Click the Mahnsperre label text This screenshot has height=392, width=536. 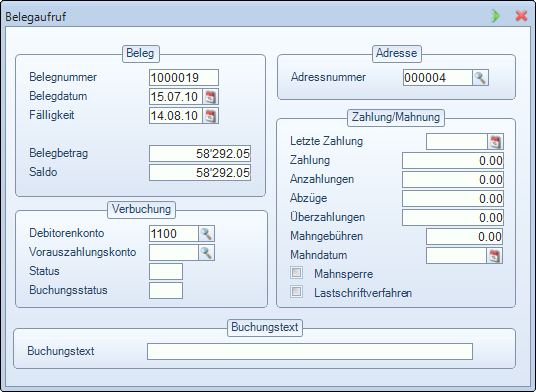[344, 274]
